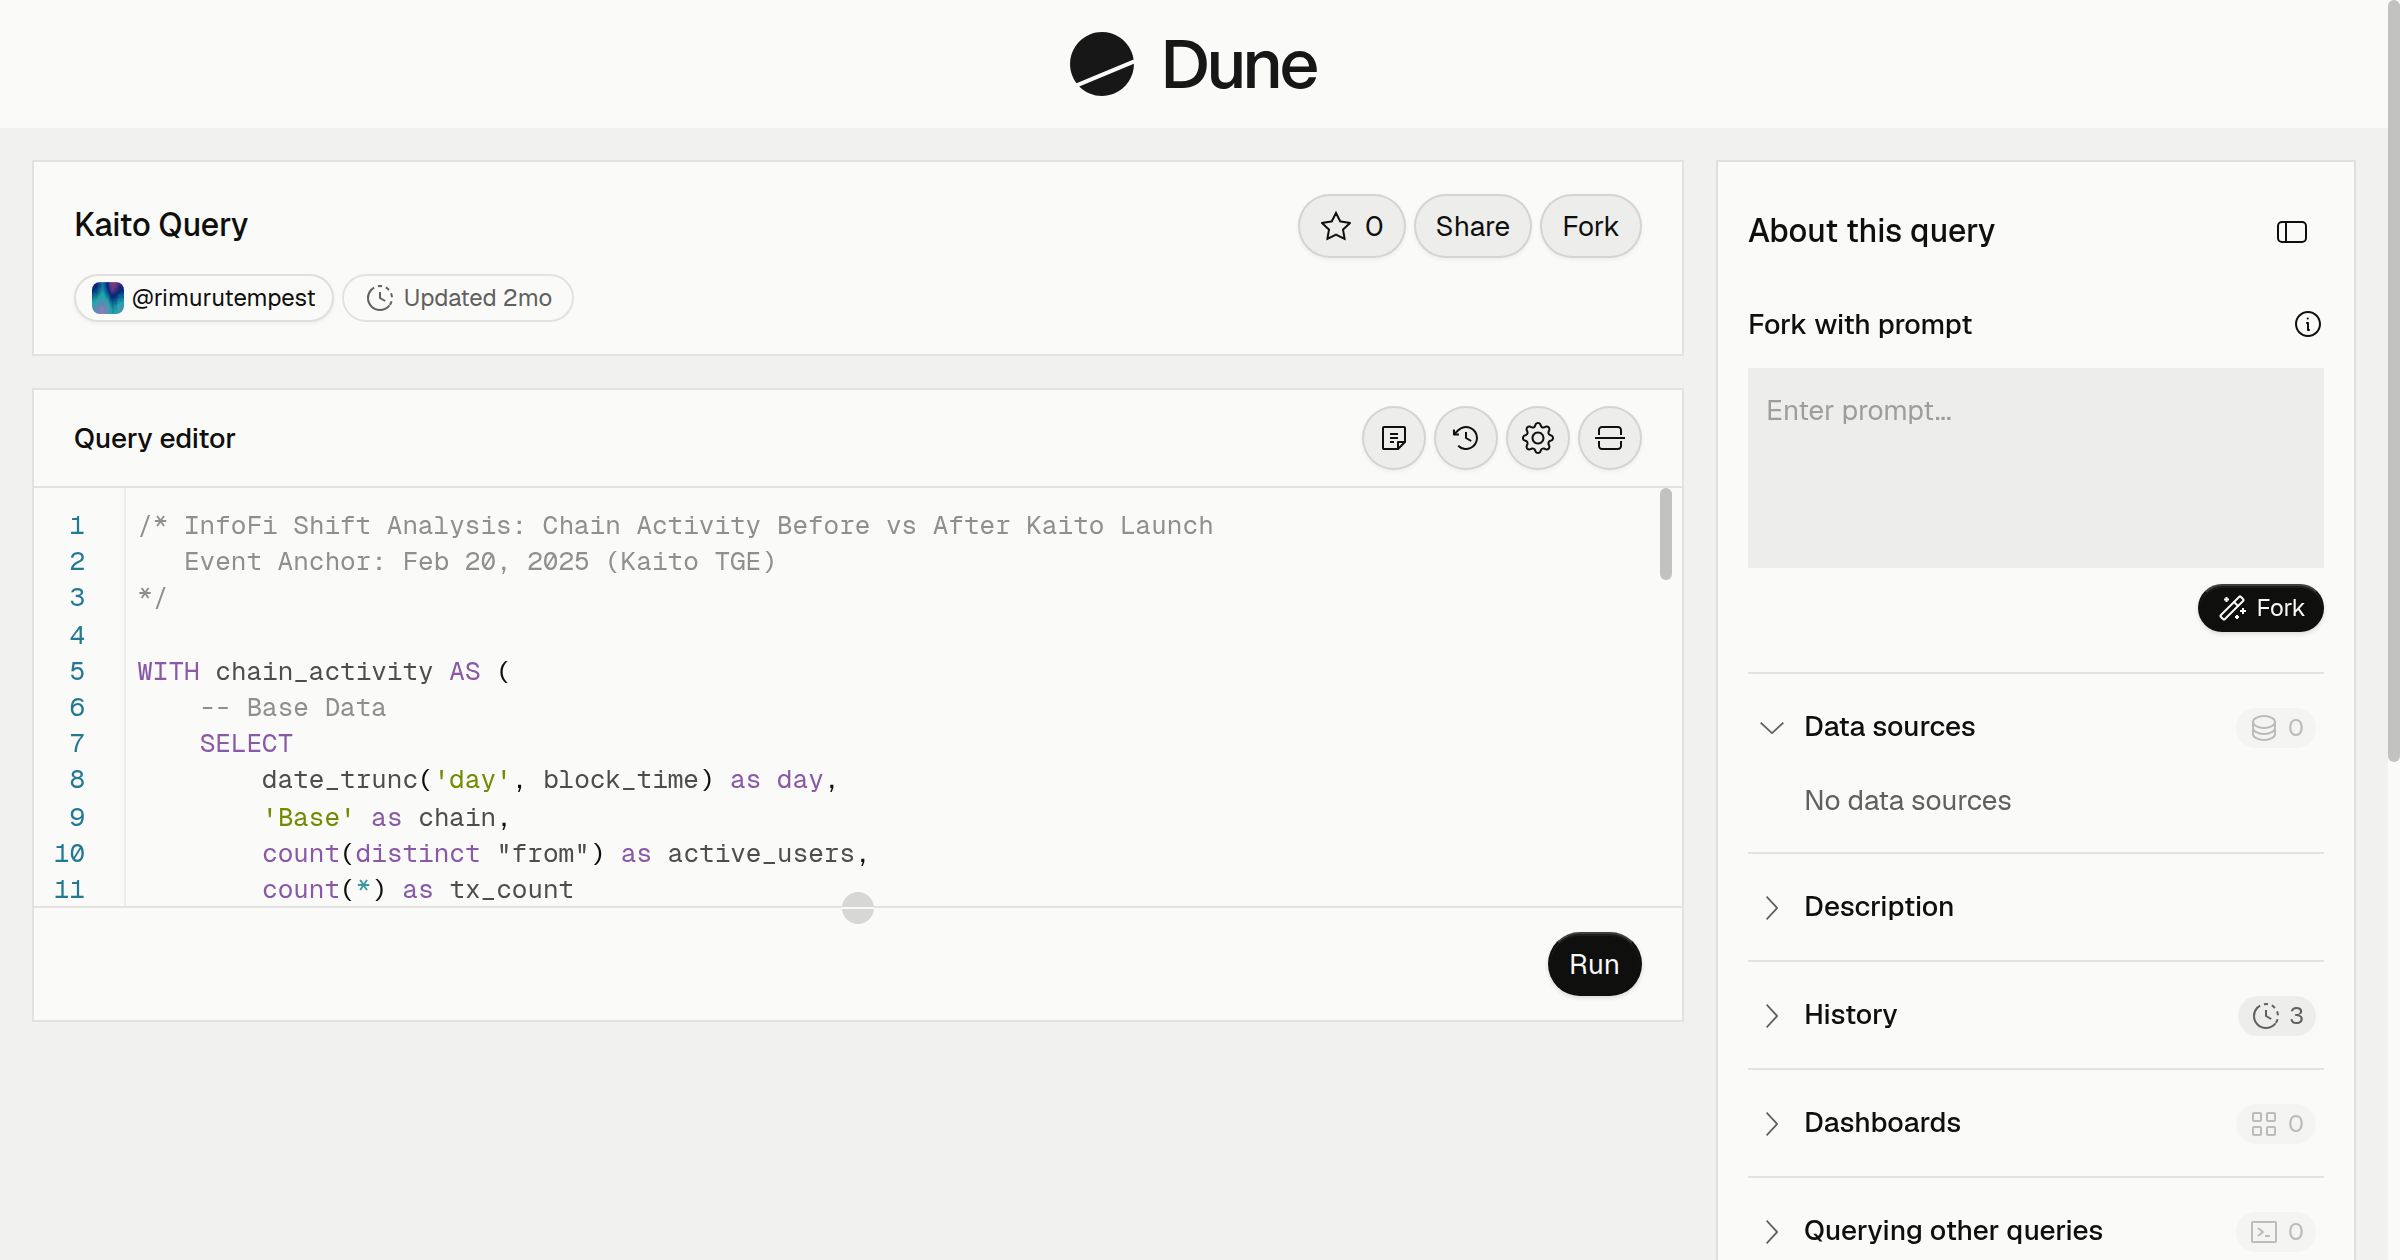2400x1260 pixels.
Task: Expand the History section
Action: point(1771,1015)
